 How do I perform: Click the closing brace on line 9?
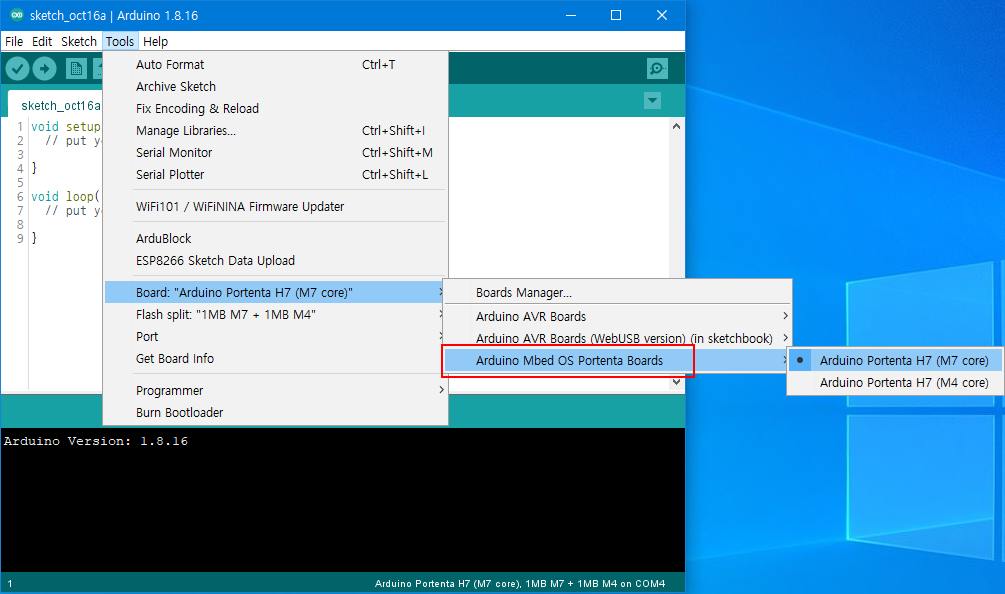[34, 238]
